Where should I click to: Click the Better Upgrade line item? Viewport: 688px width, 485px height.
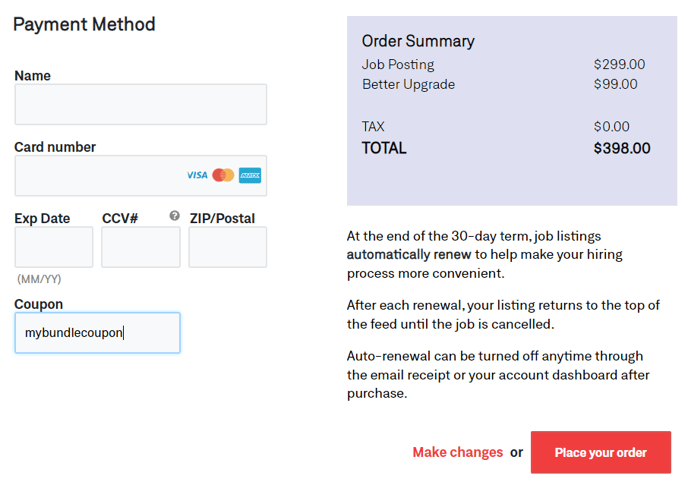(x=408, y=84)
